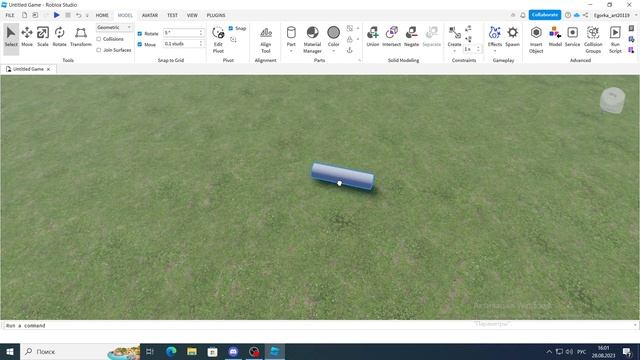Viewport: 640px width, 360px height.
Task: Click the share icon near Collaborate
Action: click(x=585, y=15)
